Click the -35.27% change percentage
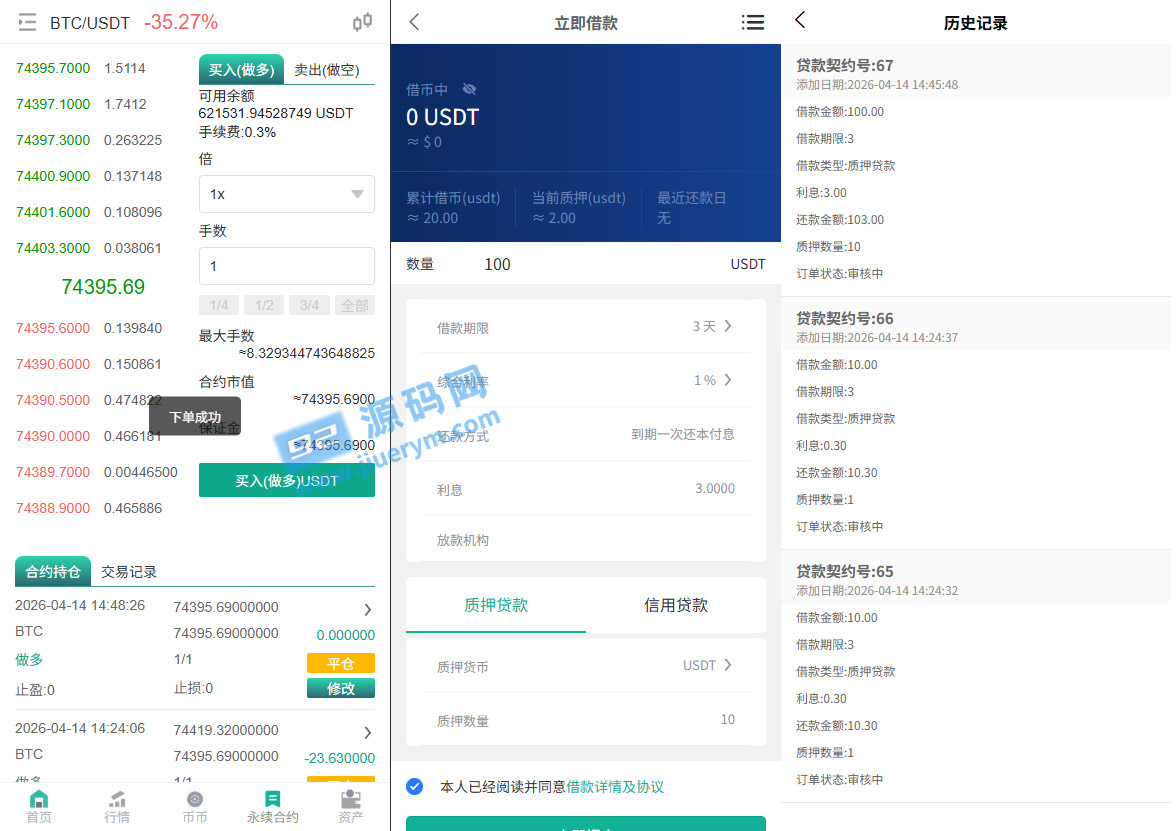 pos(181,22)
